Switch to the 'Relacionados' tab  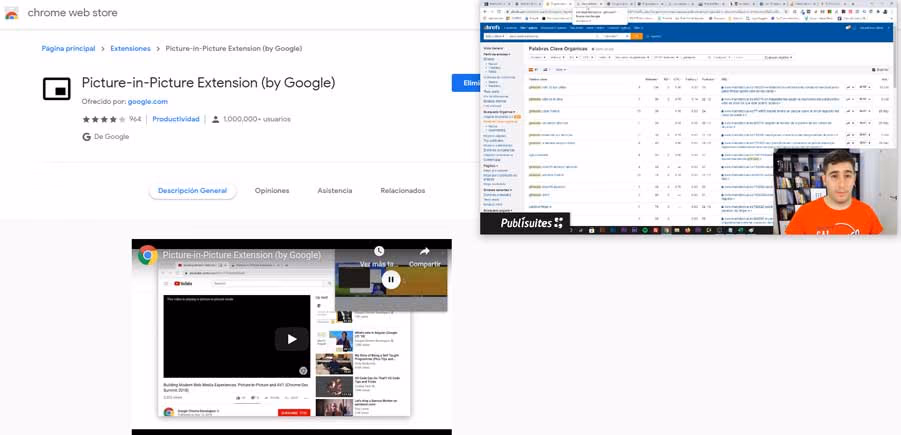403,191
